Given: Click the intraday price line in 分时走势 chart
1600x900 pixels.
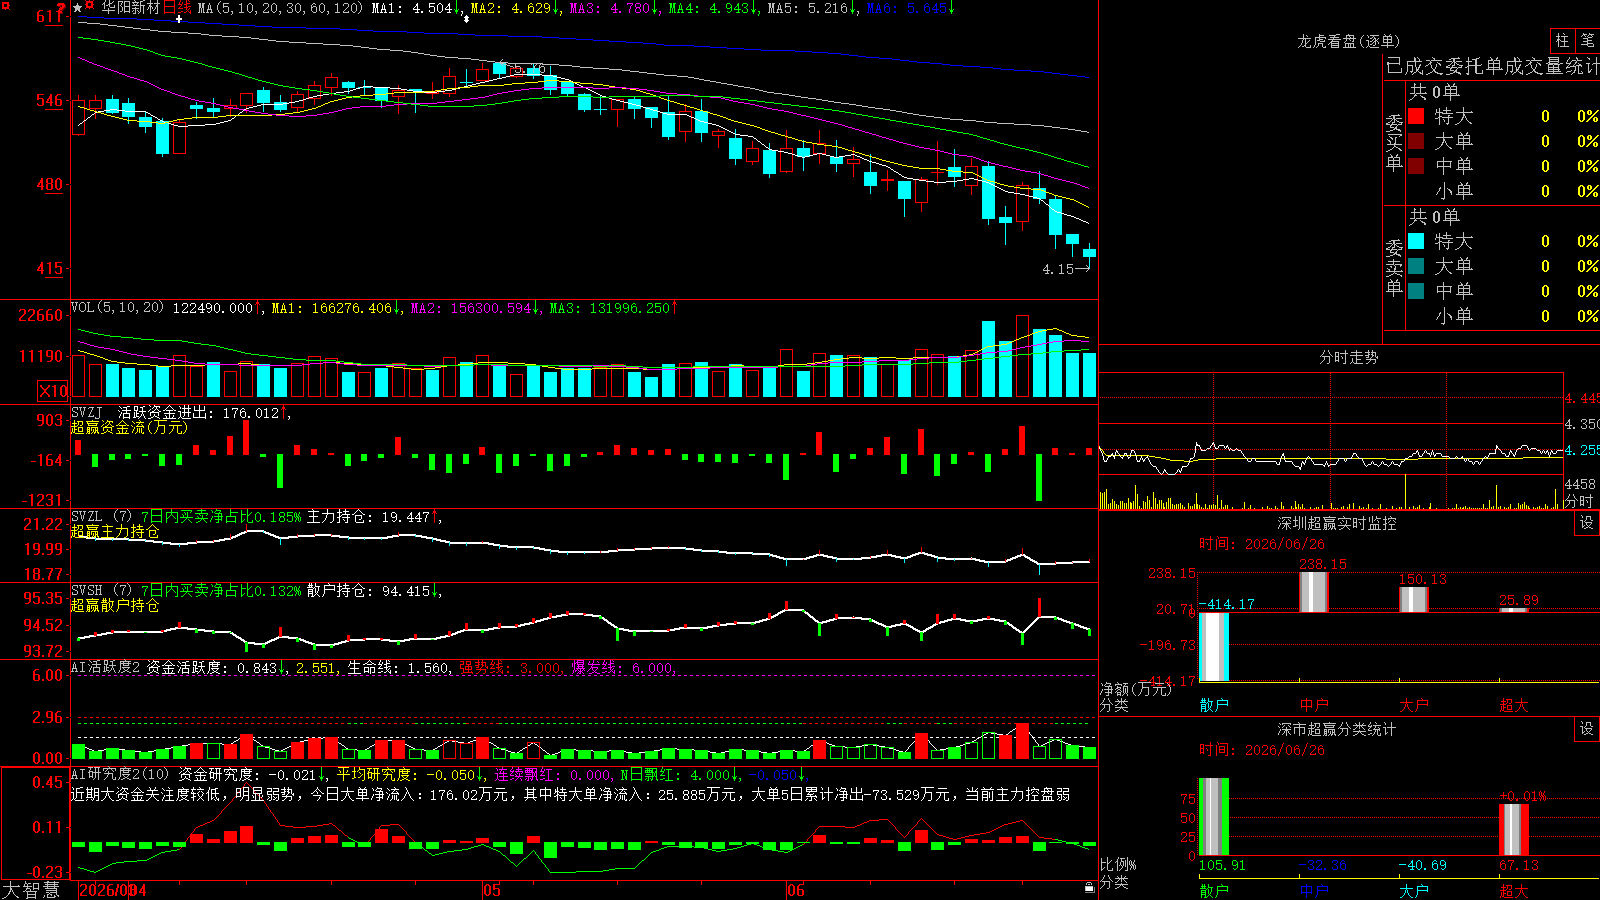Looking at the screenshot, I should tap(1330, 457).
